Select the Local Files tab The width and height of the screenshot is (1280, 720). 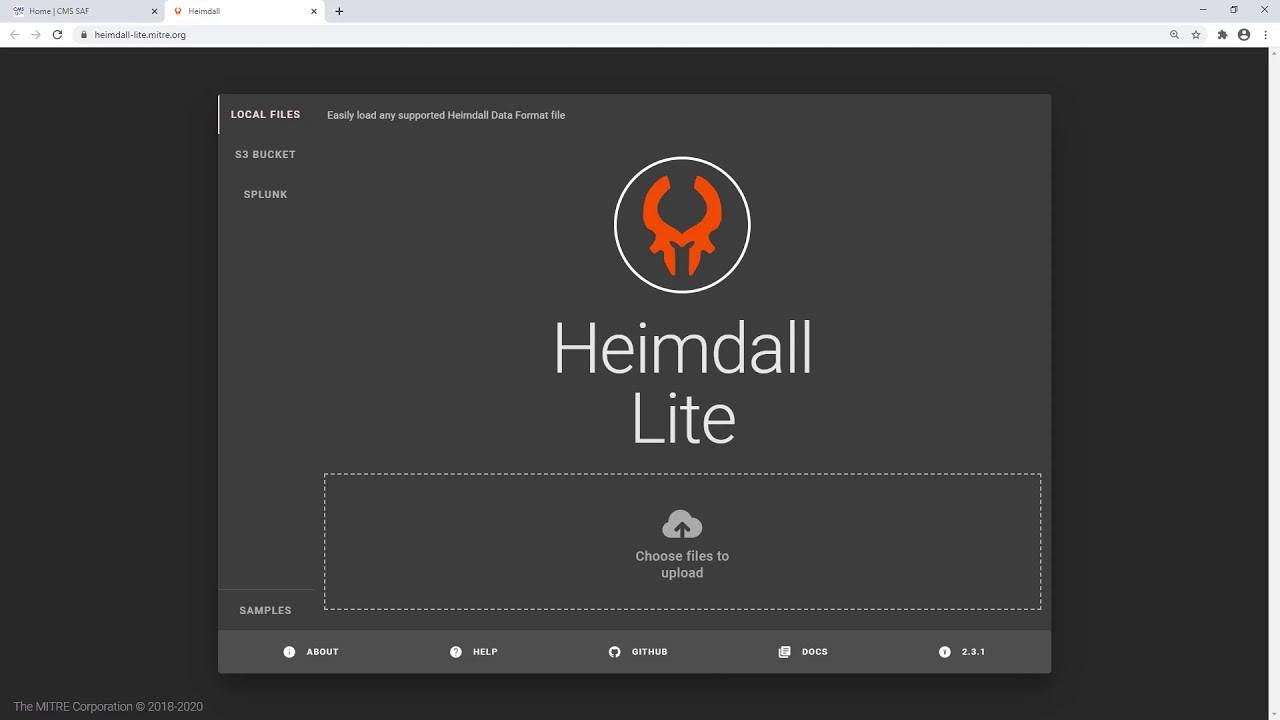click(265, 114)
